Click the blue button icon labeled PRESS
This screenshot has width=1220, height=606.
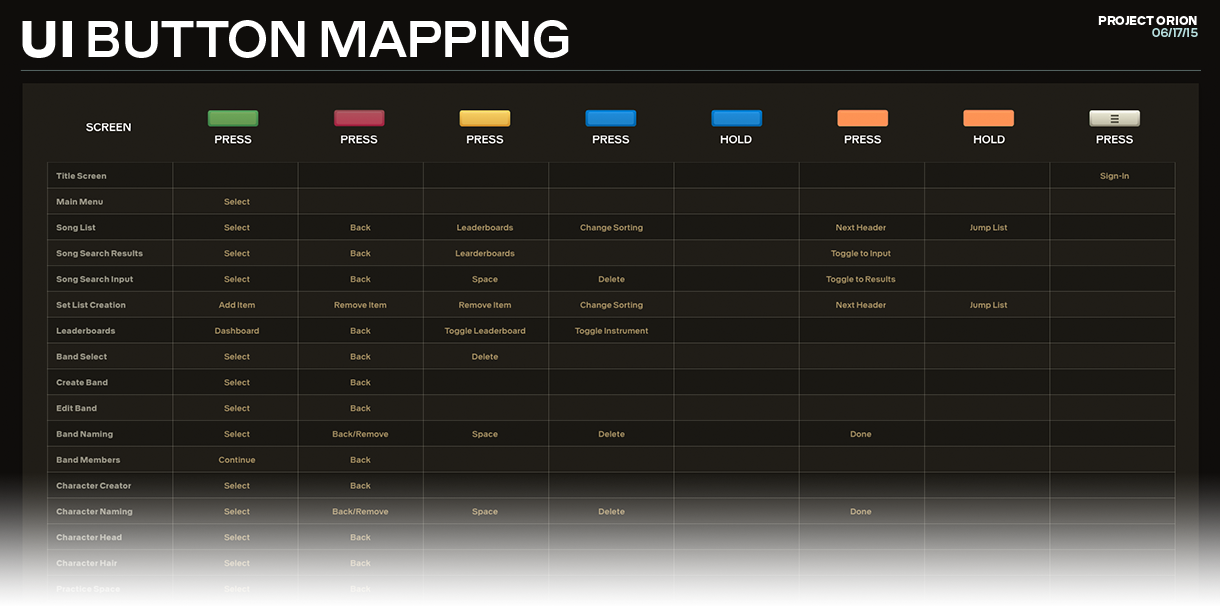pos(611,118)
